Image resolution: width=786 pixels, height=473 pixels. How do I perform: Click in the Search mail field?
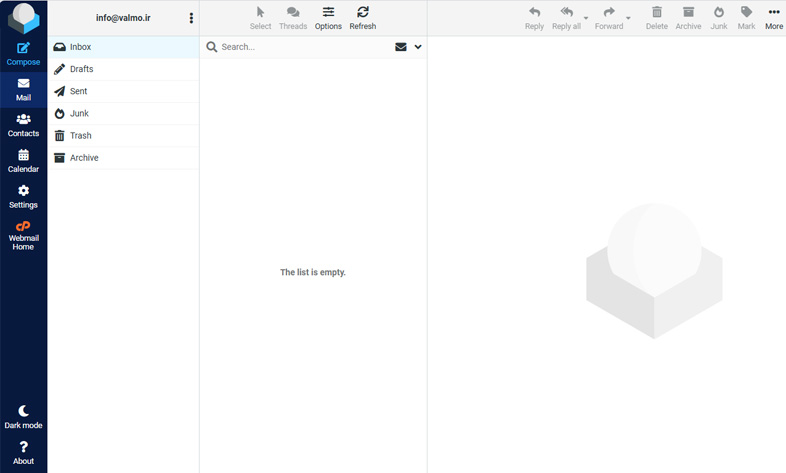300,47
